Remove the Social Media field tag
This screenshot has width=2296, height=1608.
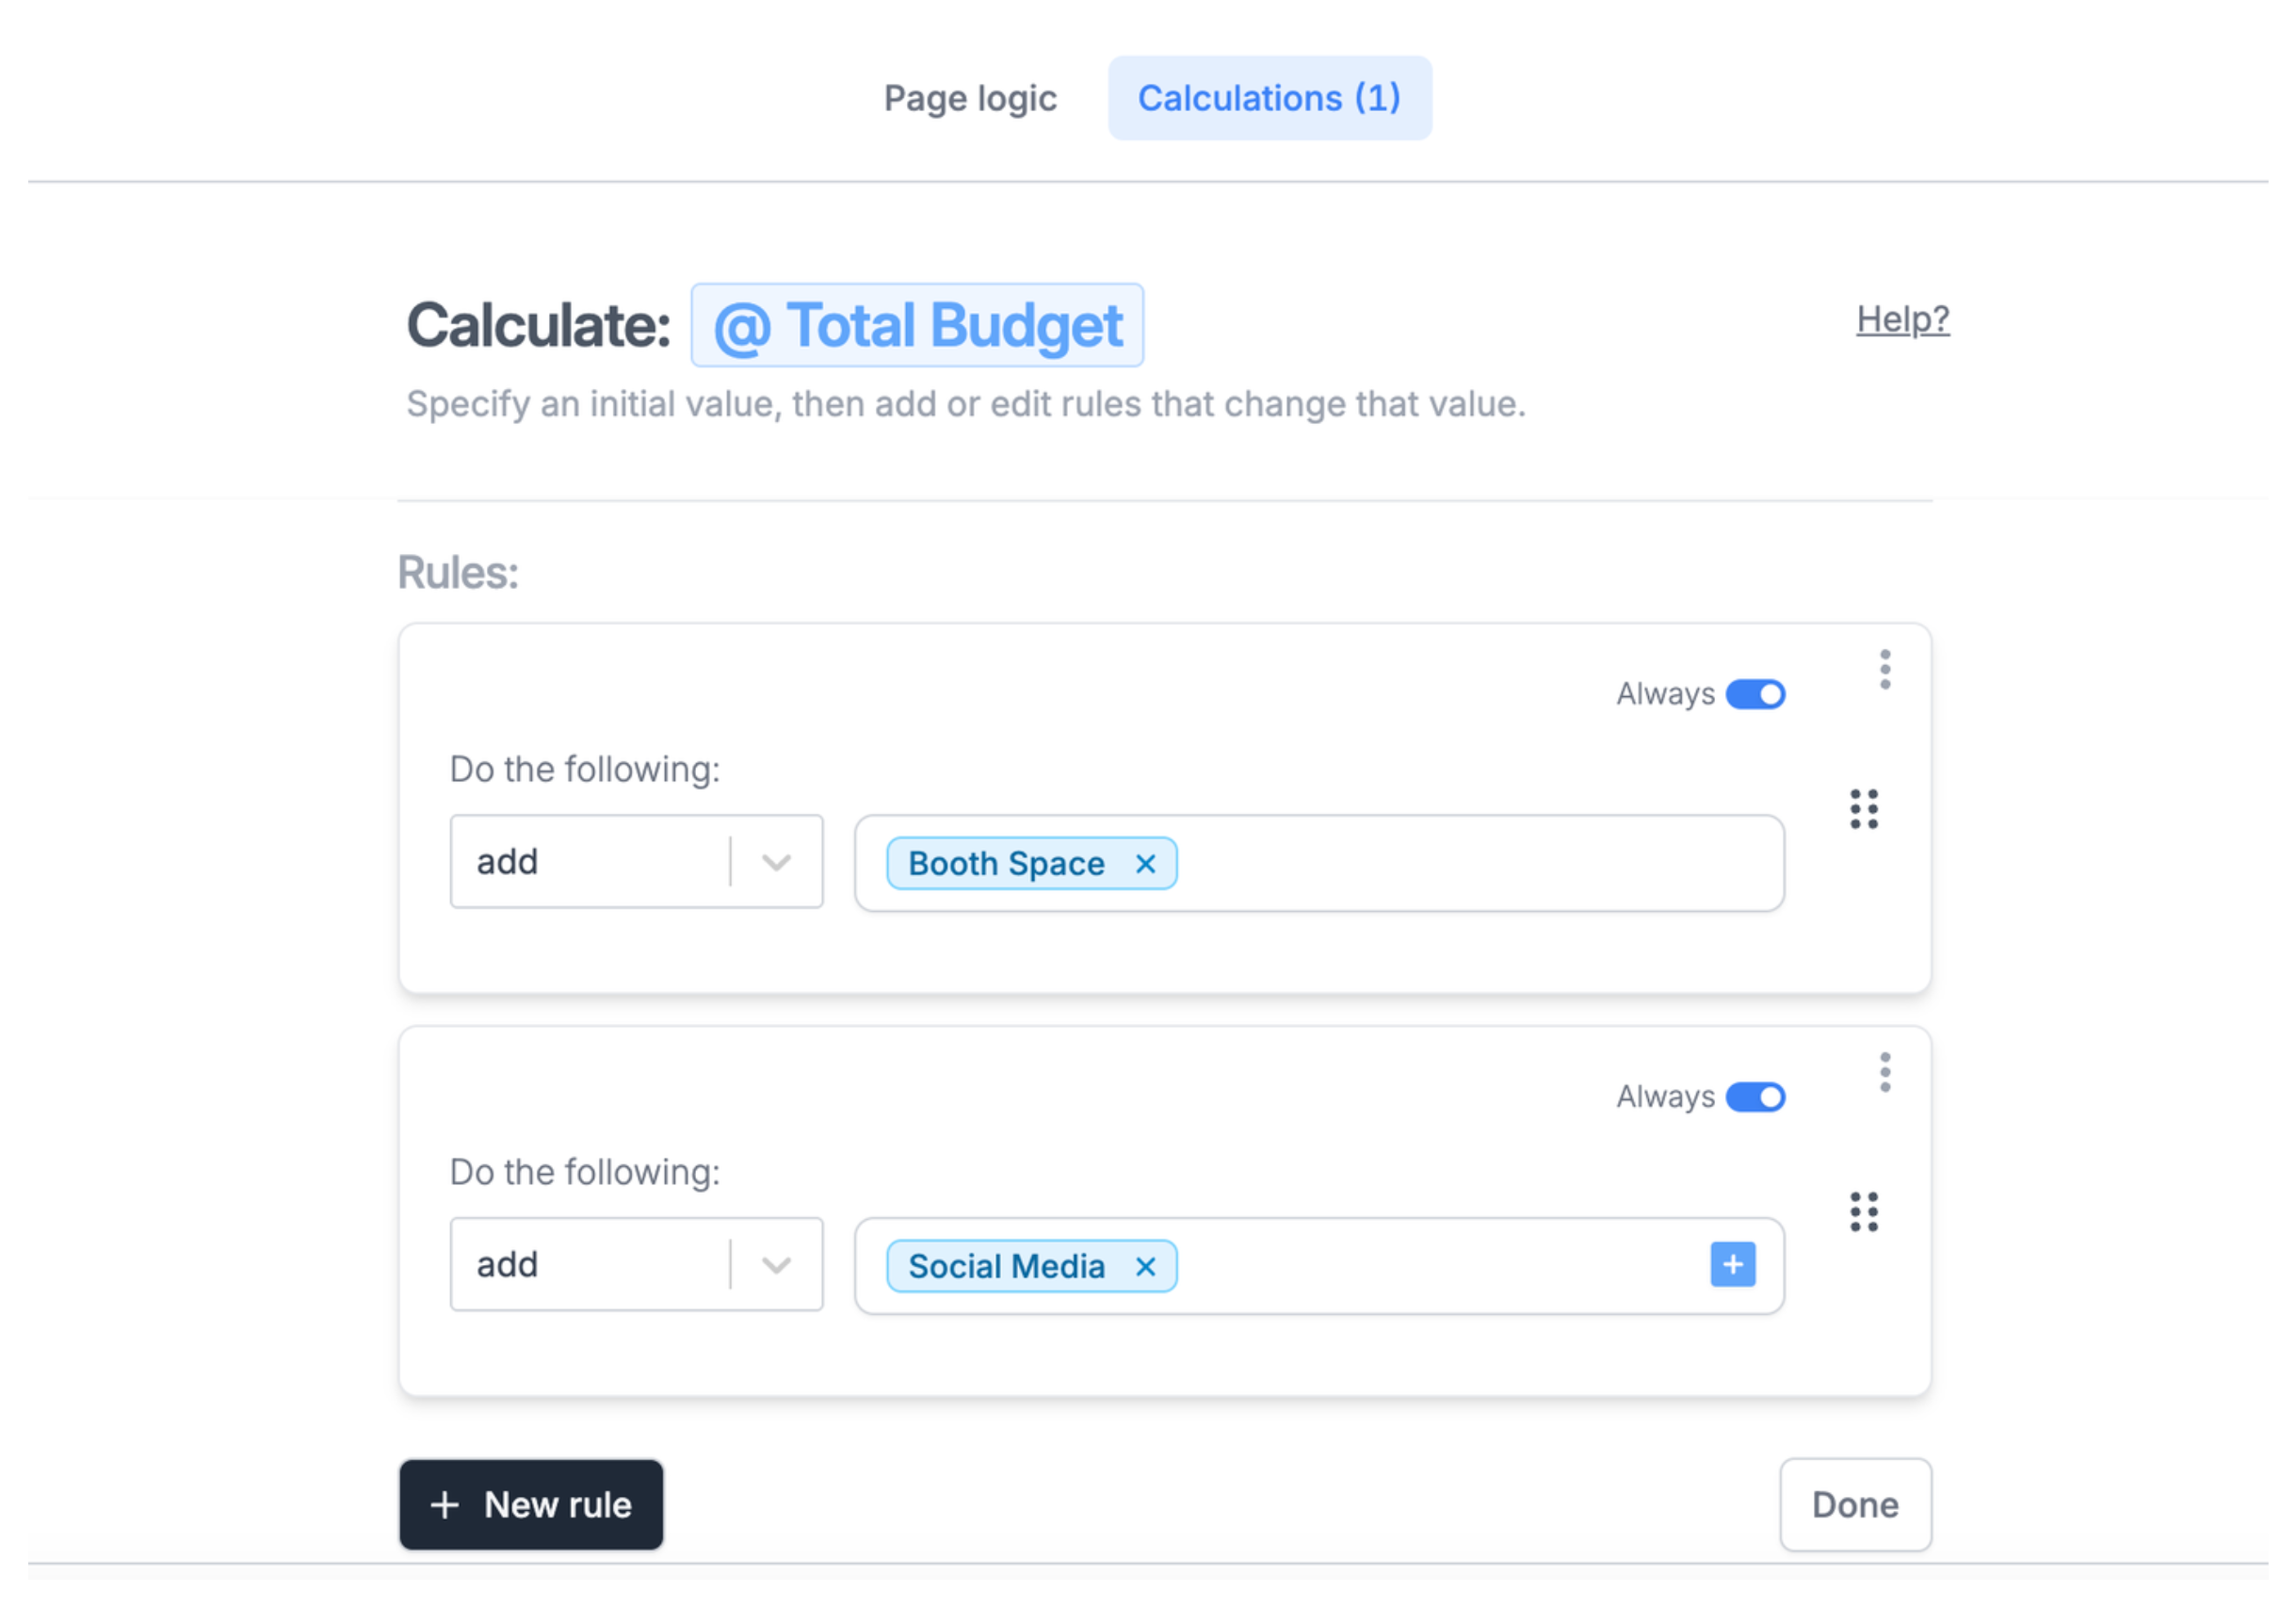click(1146, 1265)
